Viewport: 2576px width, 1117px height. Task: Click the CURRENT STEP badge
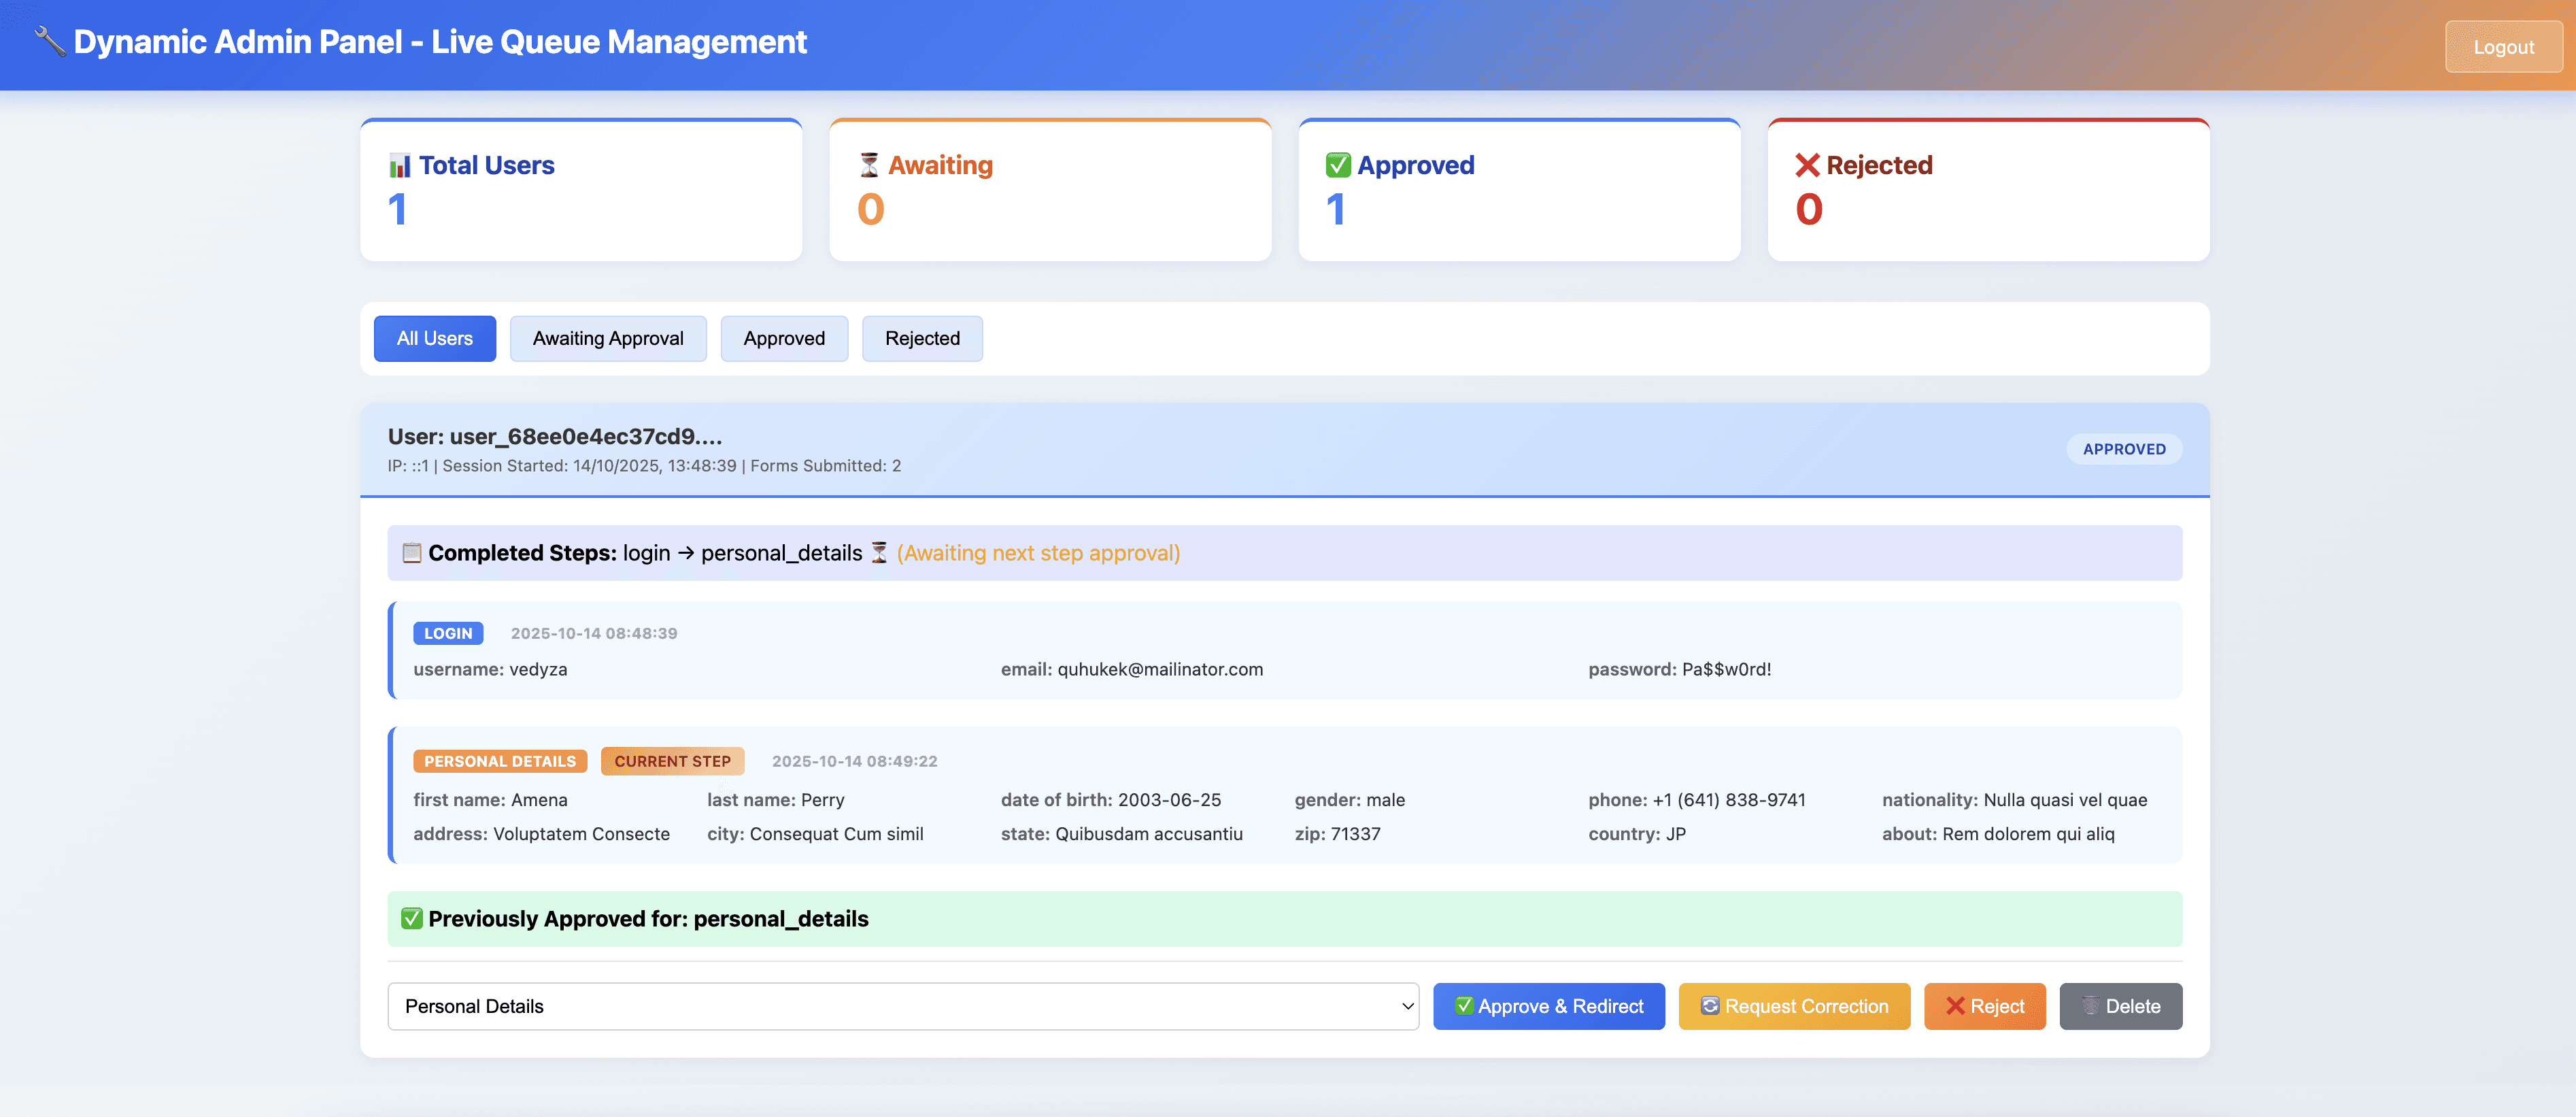point(672,761)
